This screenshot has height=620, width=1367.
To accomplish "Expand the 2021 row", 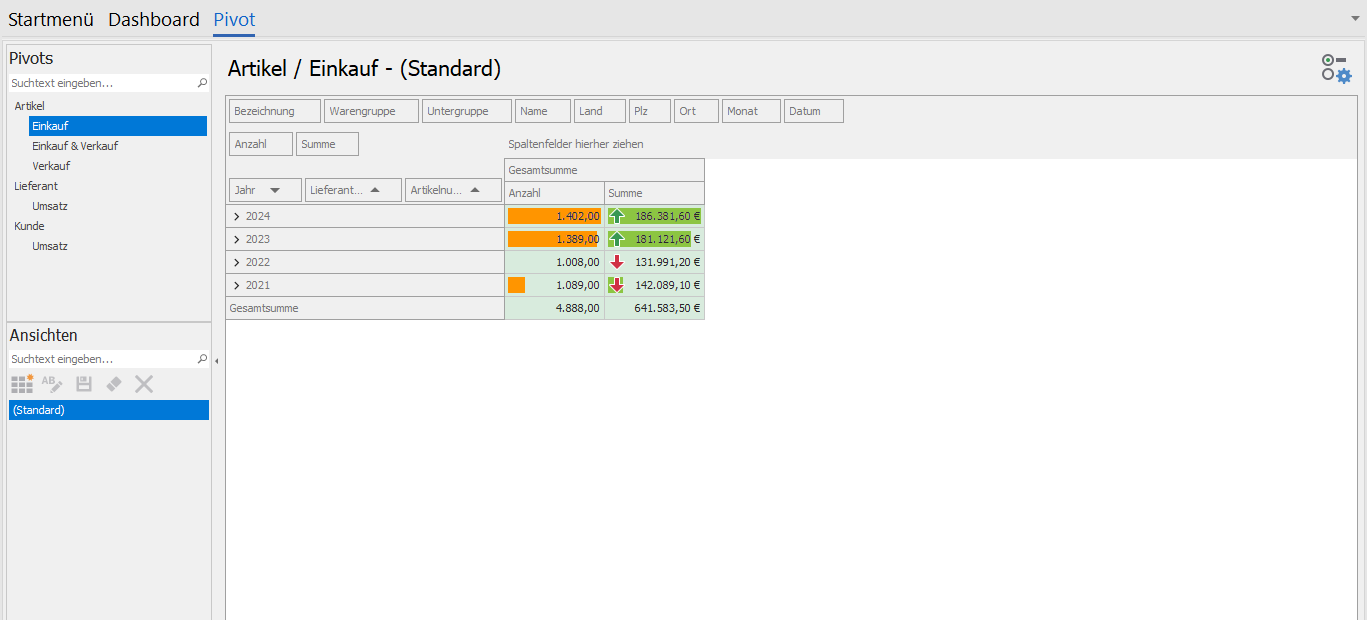I will point(237,285).
